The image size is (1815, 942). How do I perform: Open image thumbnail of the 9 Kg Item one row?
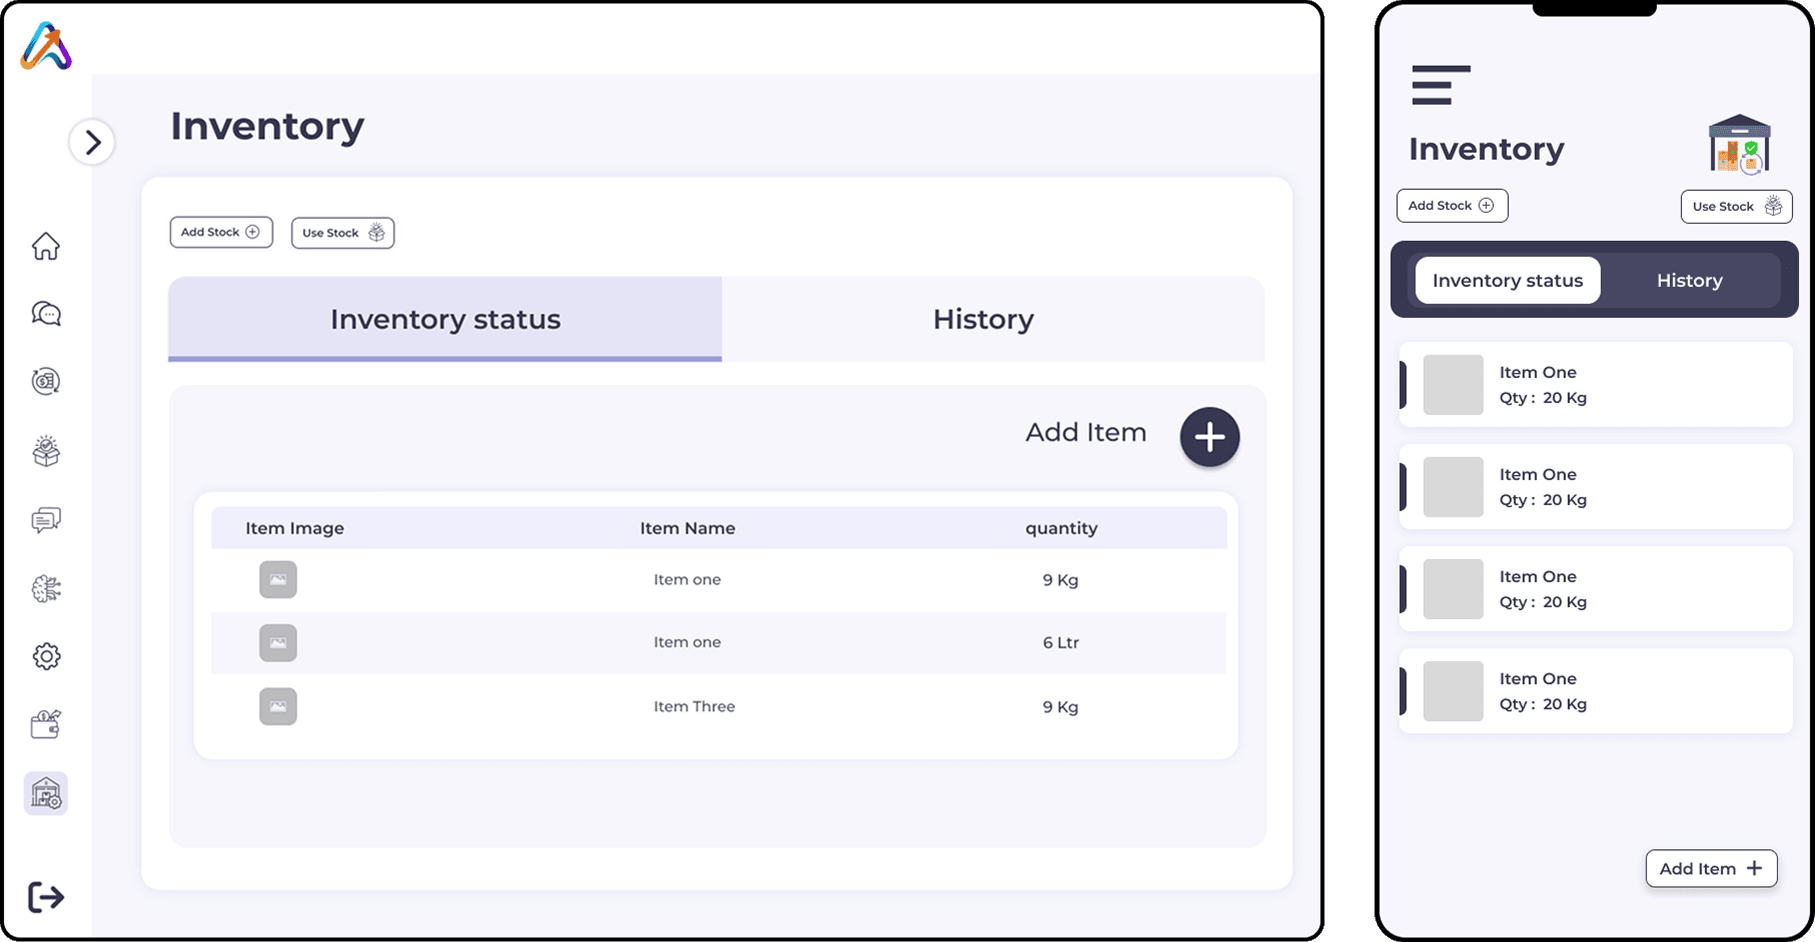pos(278,579)
